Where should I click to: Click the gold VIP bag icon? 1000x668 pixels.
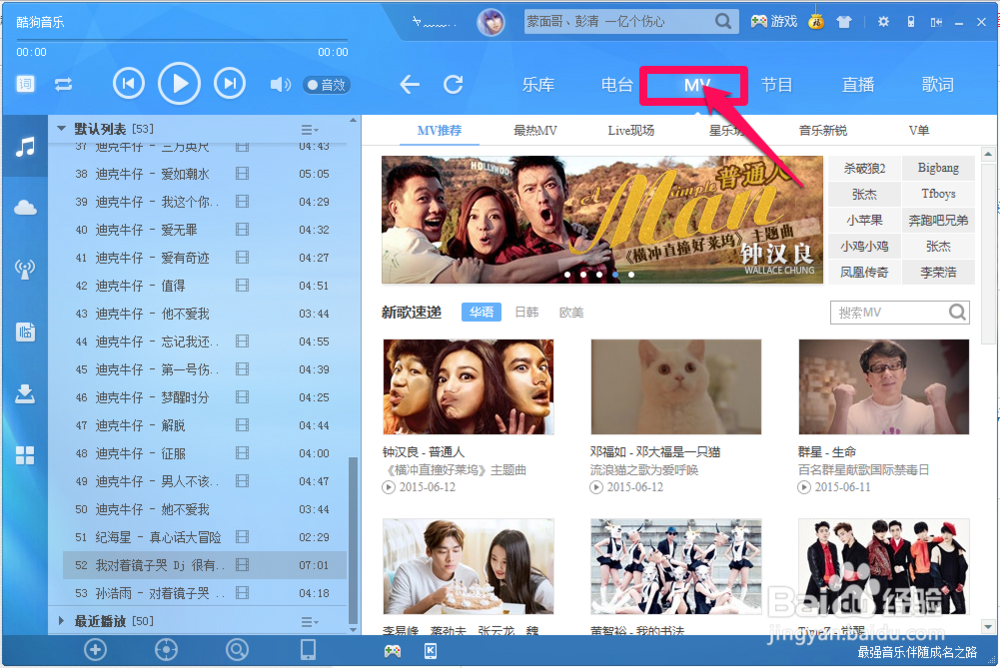[x=816, y=21]
